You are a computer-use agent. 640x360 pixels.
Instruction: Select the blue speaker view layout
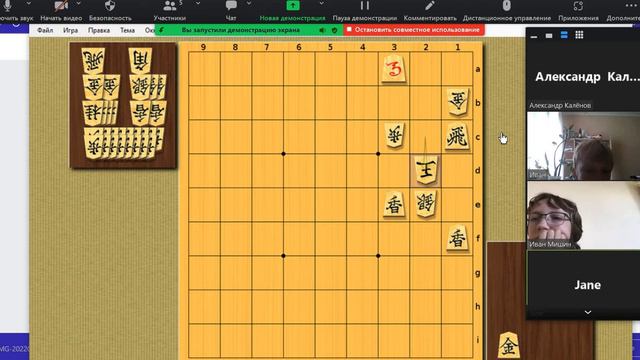coord(564,35)
